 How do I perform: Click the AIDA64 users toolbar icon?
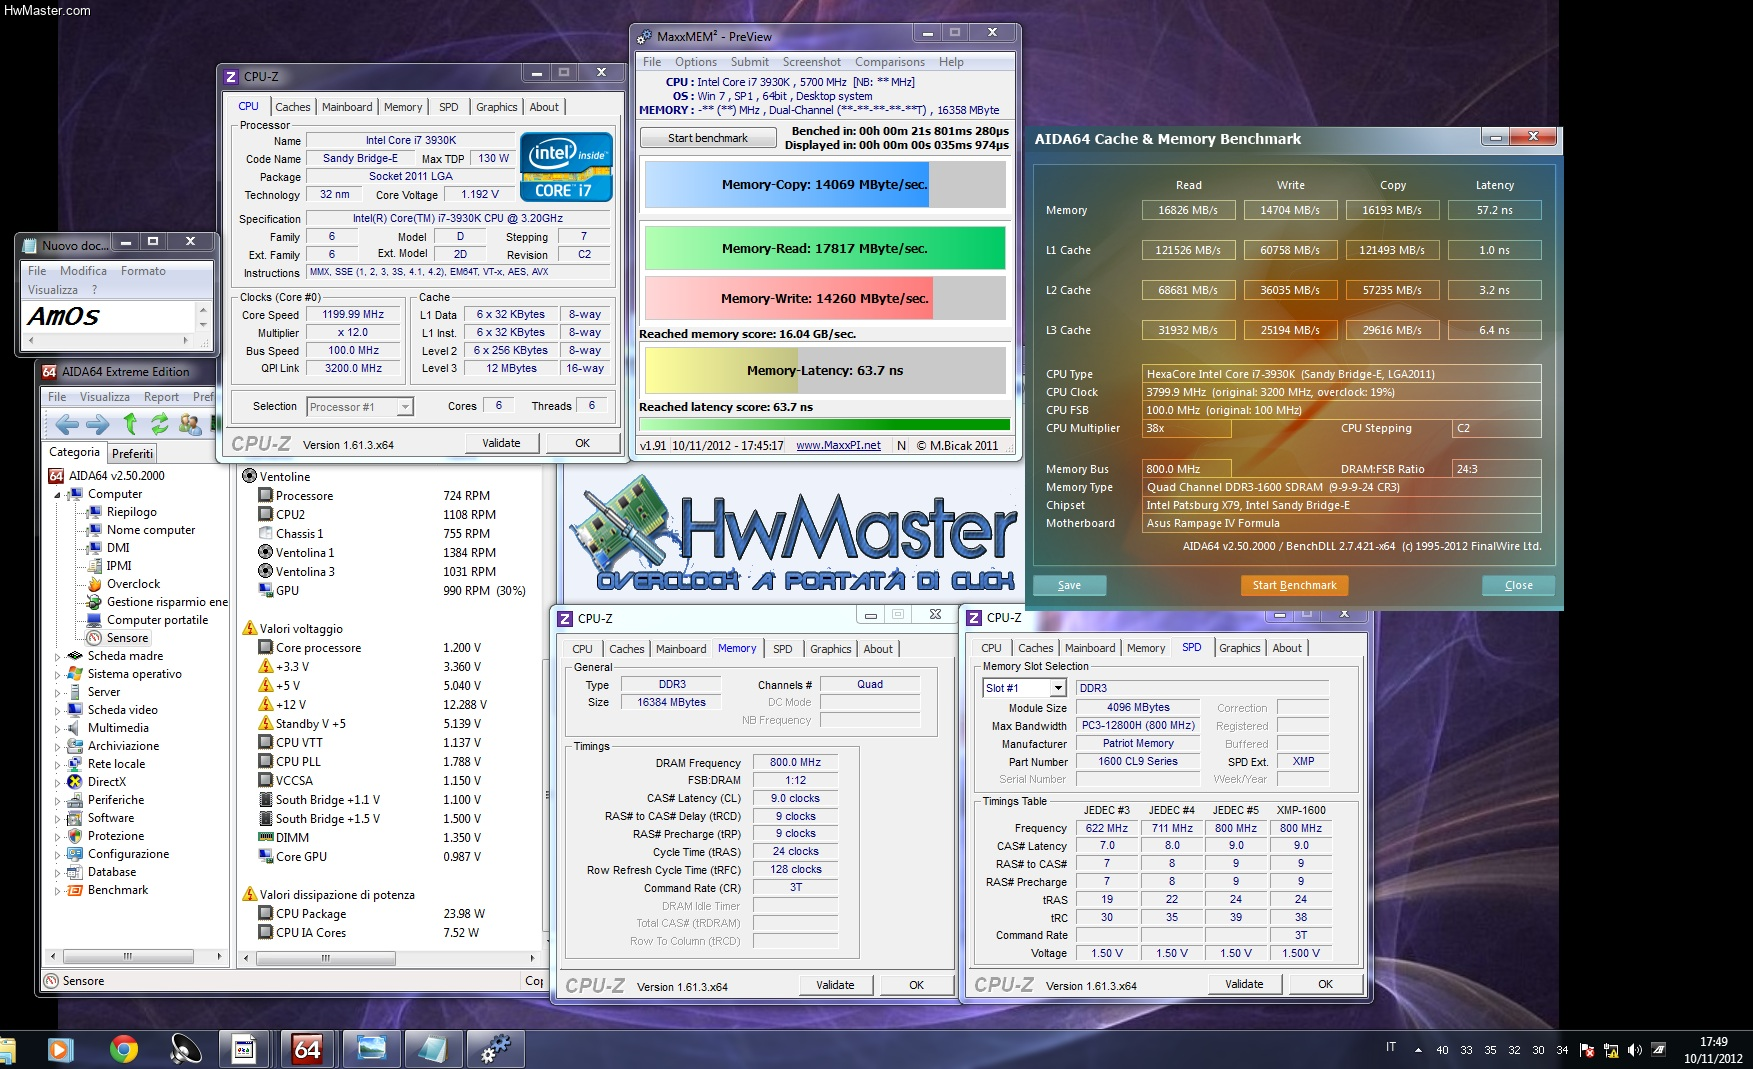(189, 424)
